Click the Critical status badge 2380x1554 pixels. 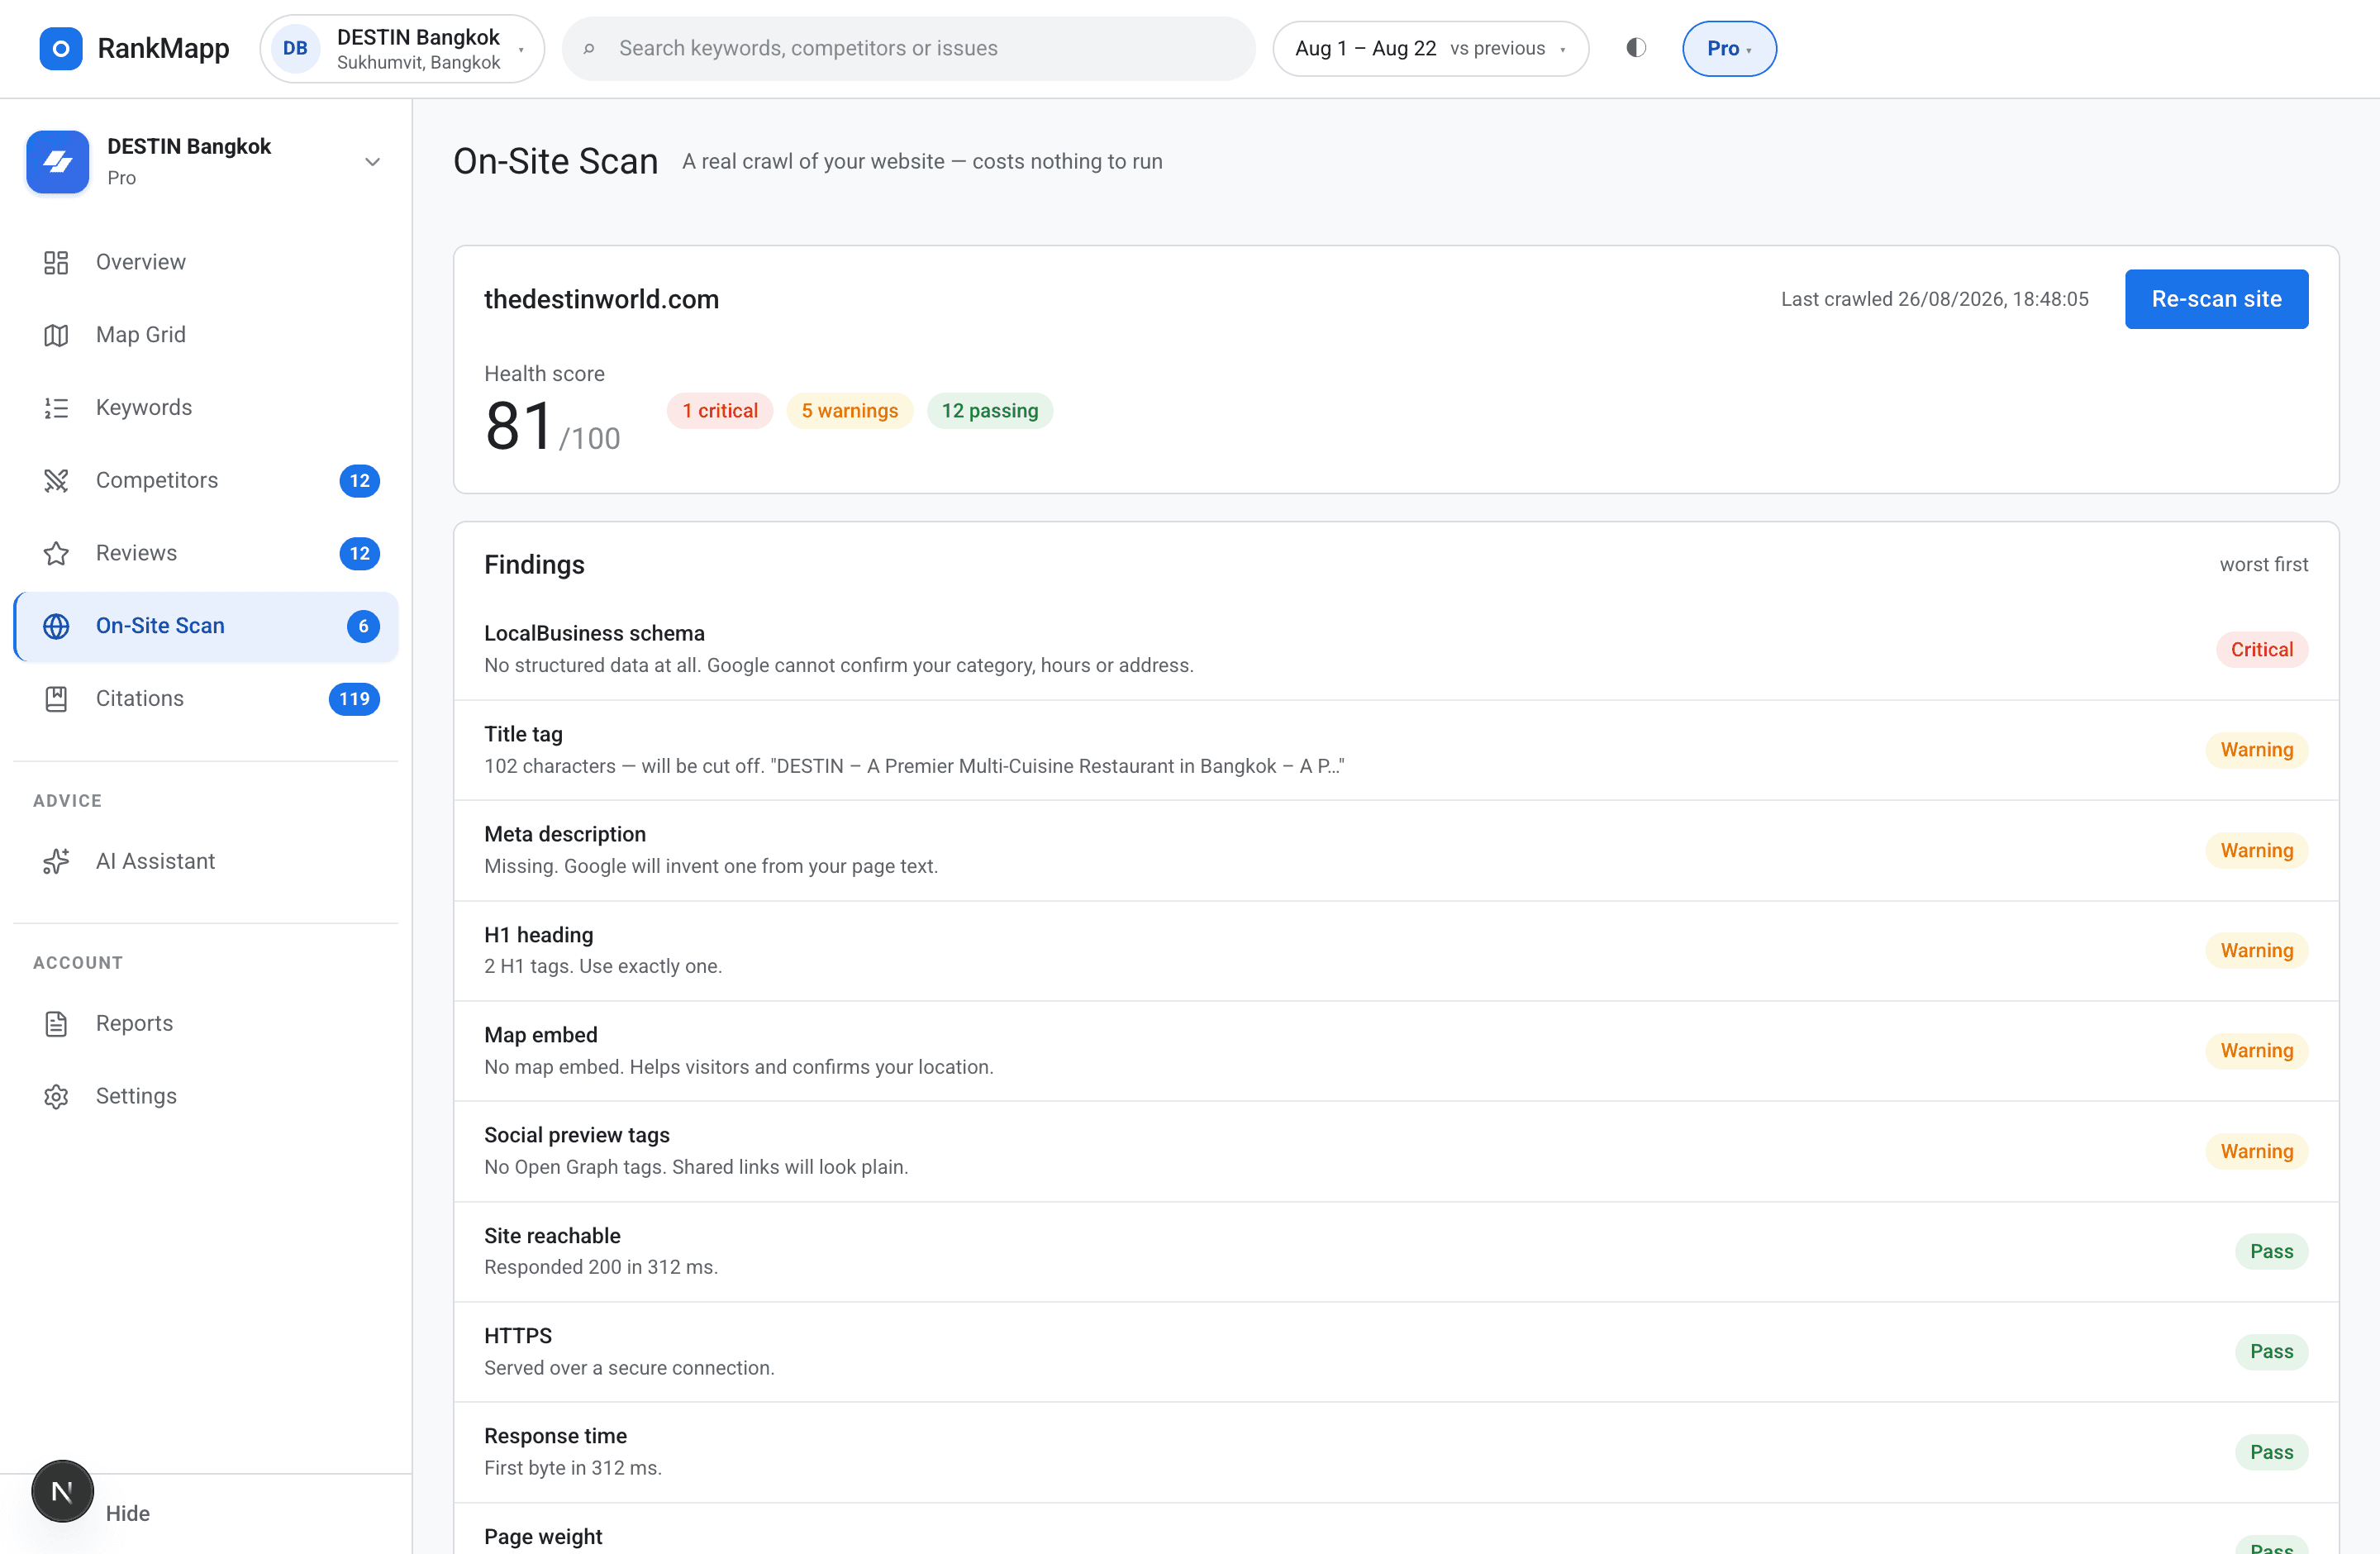tap(2261, 650)
